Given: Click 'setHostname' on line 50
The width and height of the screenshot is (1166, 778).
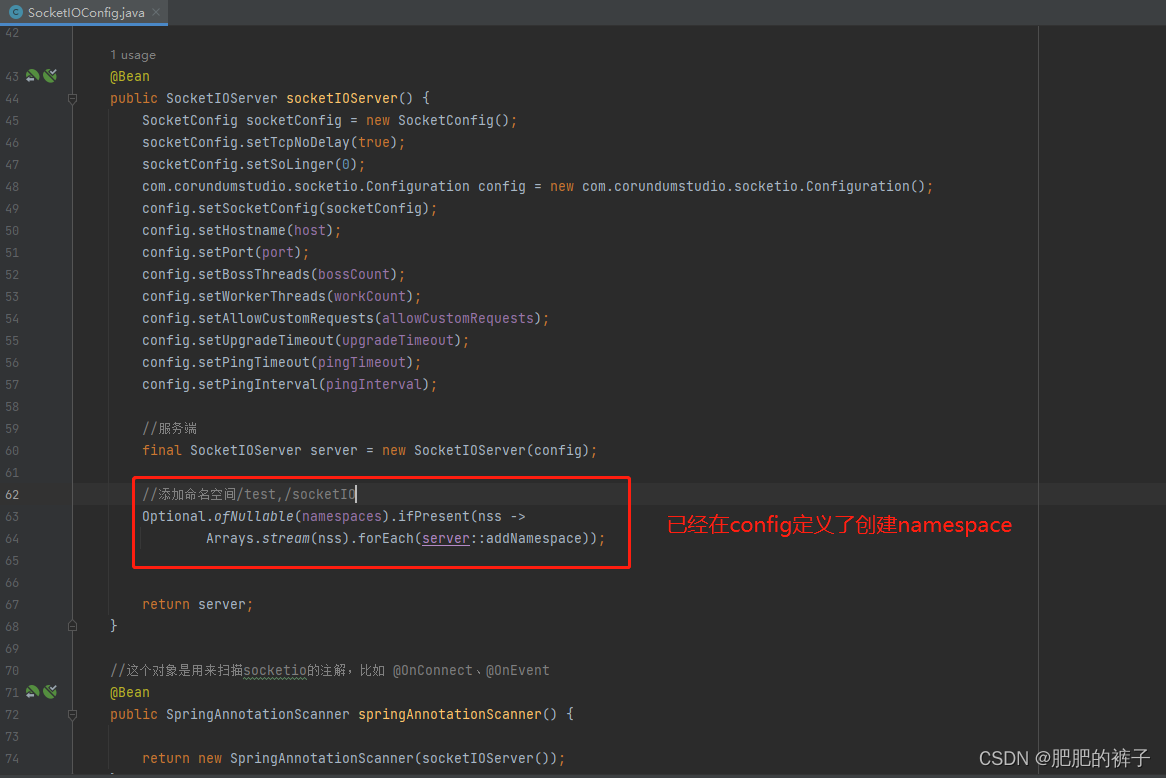Looking at the screenshot, I should point(242,231).
